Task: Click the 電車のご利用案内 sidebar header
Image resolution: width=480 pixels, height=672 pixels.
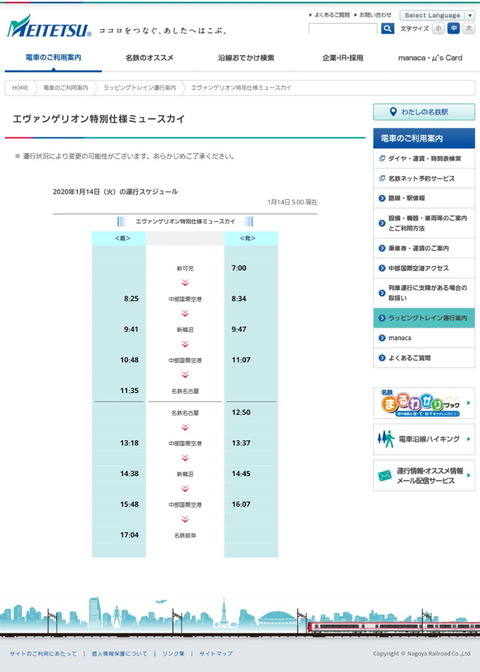Action: [424, 138]
